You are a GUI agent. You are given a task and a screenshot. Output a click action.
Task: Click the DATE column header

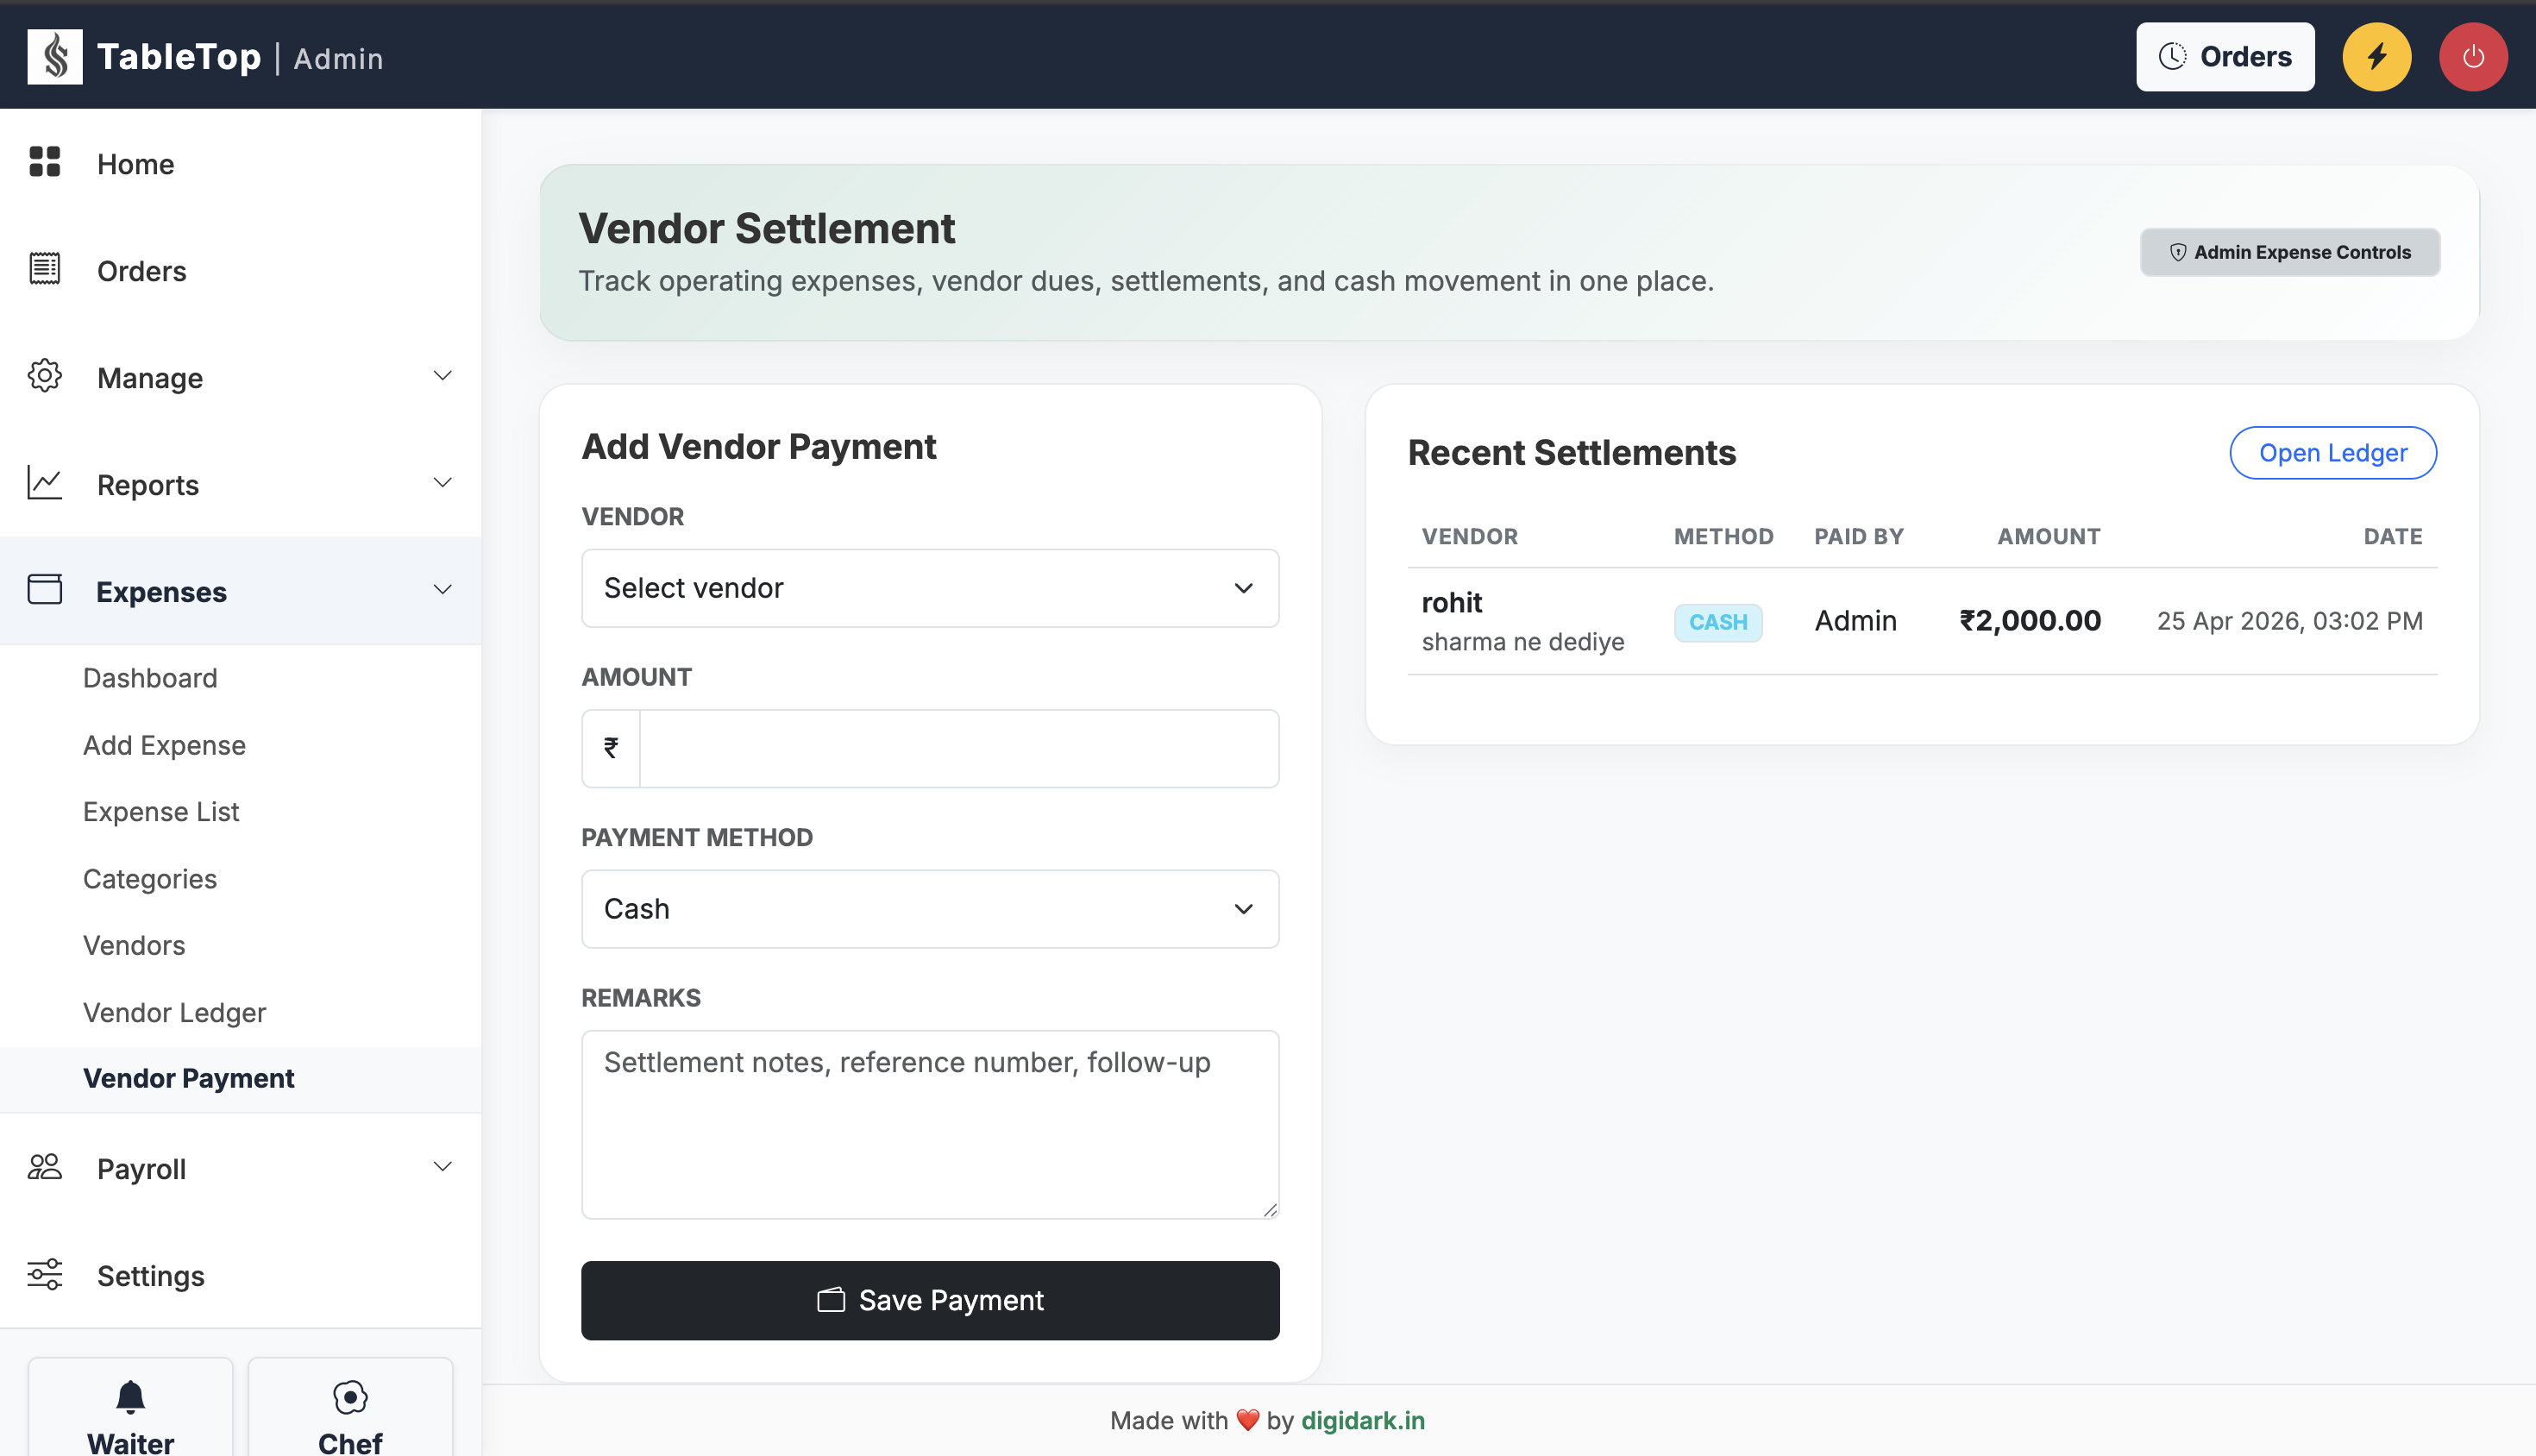pos(2392,536)
